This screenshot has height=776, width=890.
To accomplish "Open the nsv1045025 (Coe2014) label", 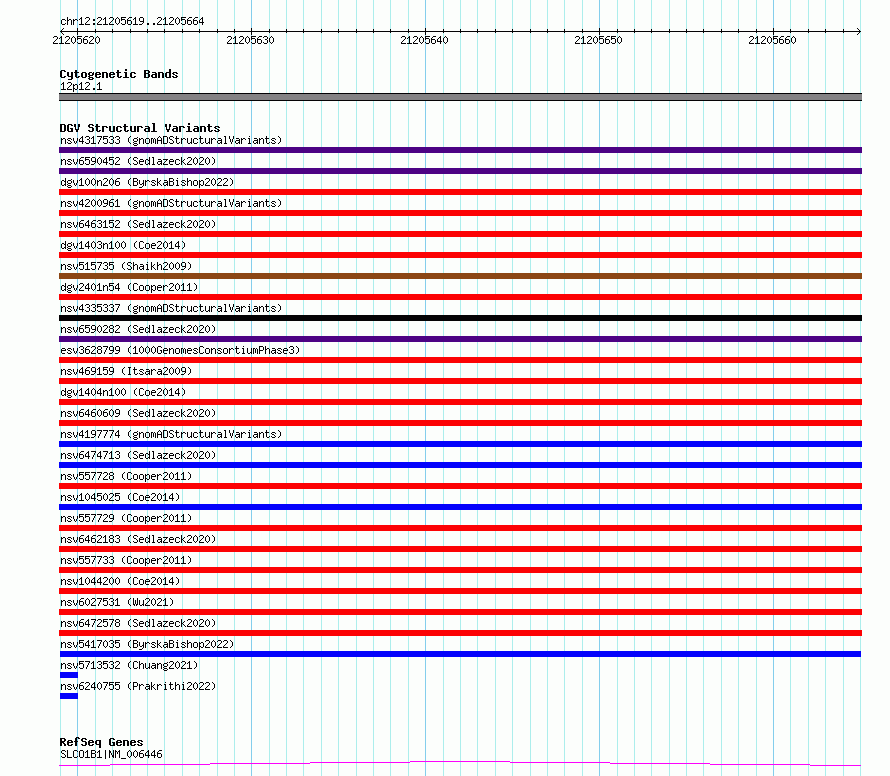I will [x=120, y=497].
